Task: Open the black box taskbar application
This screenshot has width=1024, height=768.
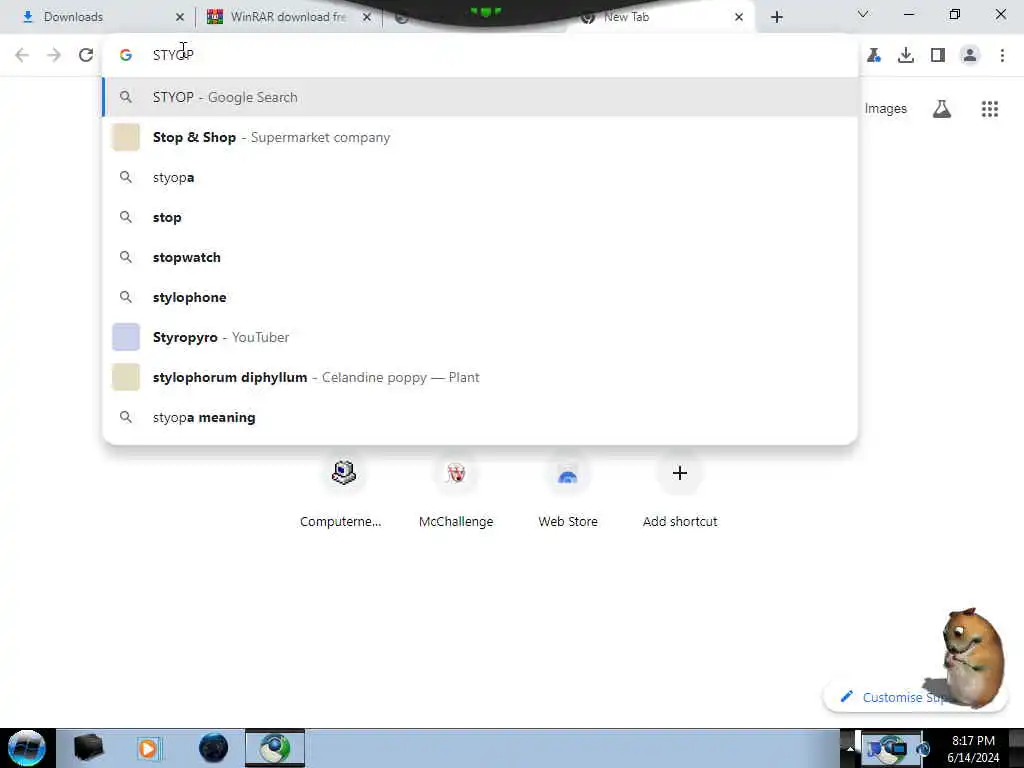Action: tap(88, 748)
